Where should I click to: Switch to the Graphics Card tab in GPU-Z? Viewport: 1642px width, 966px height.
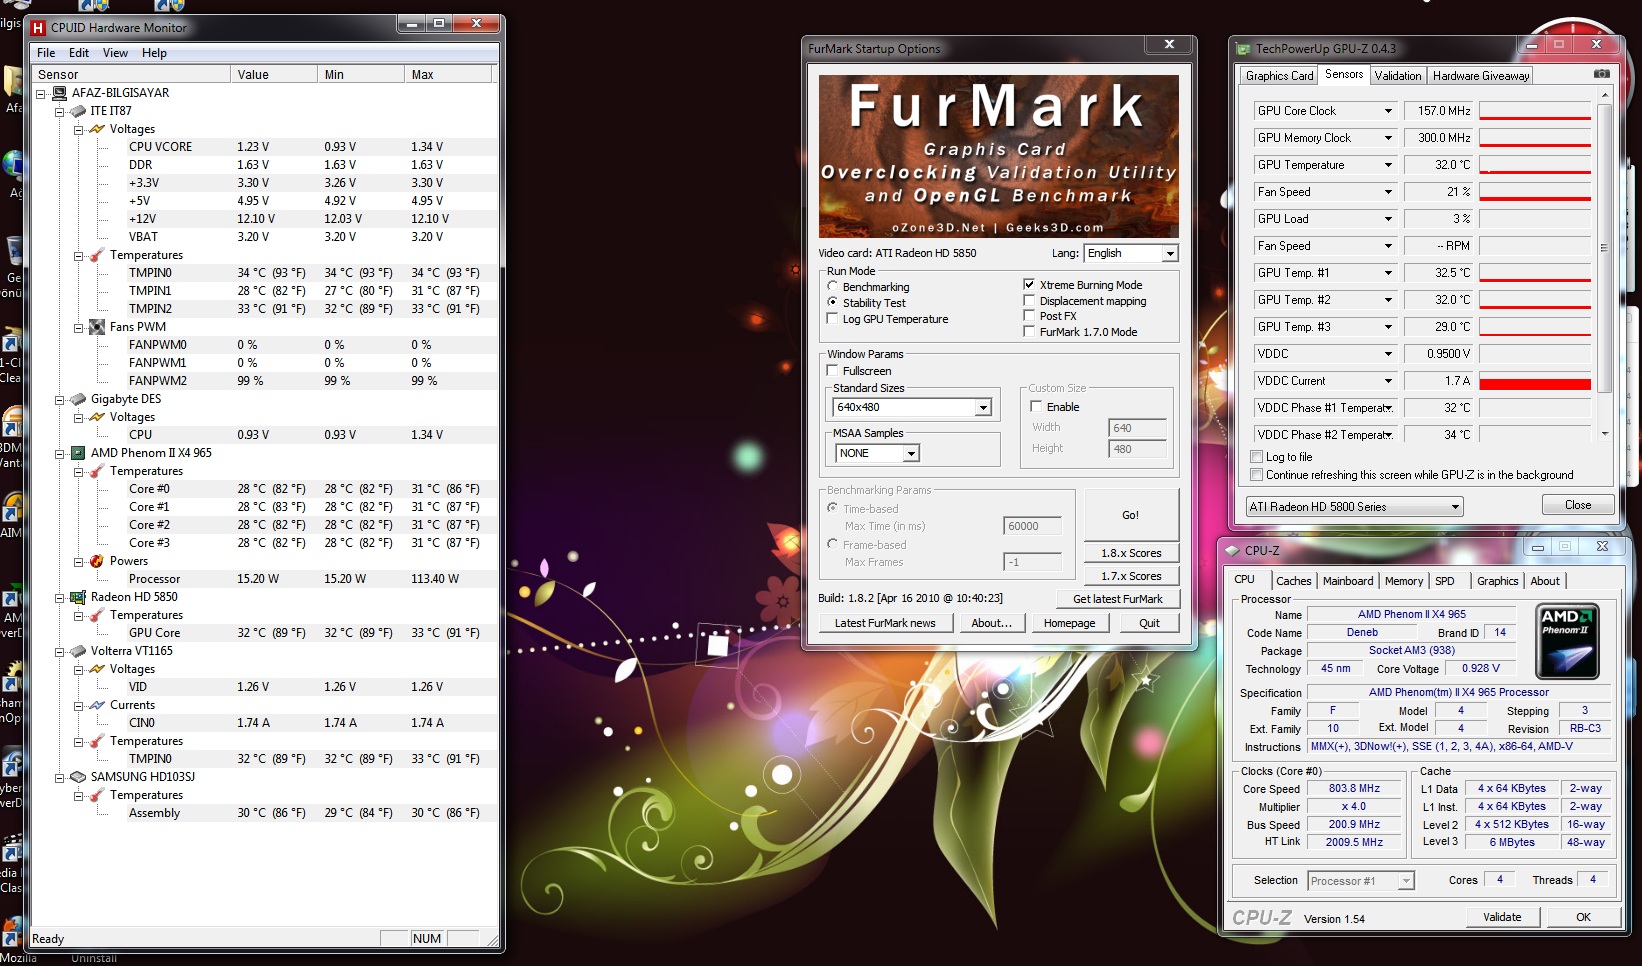[x=1279, y=76]
